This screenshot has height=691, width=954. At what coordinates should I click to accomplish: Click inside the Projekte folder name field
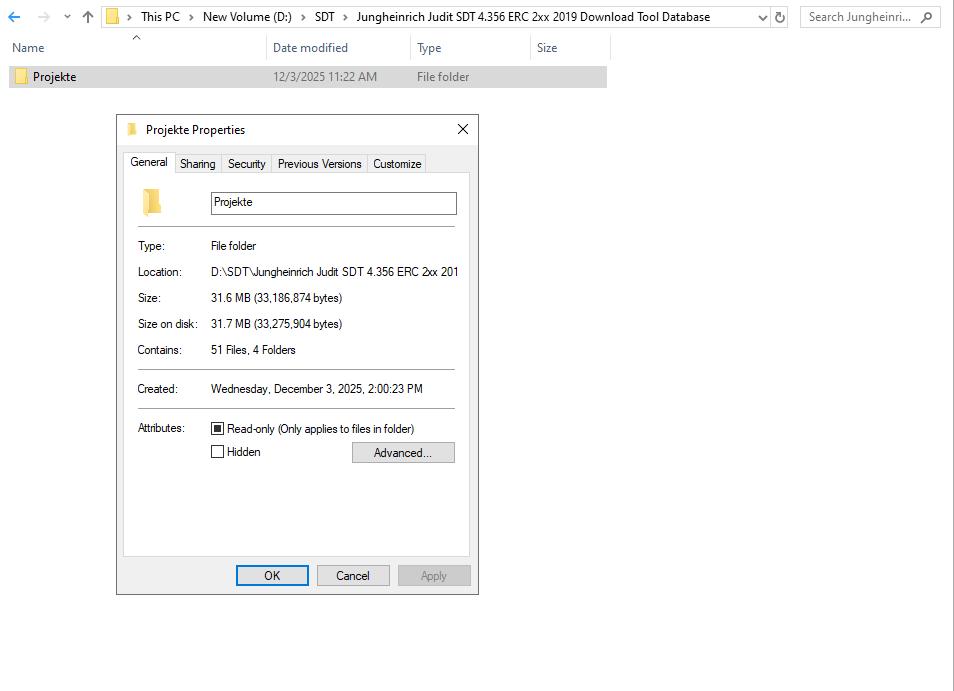(333, 203)
